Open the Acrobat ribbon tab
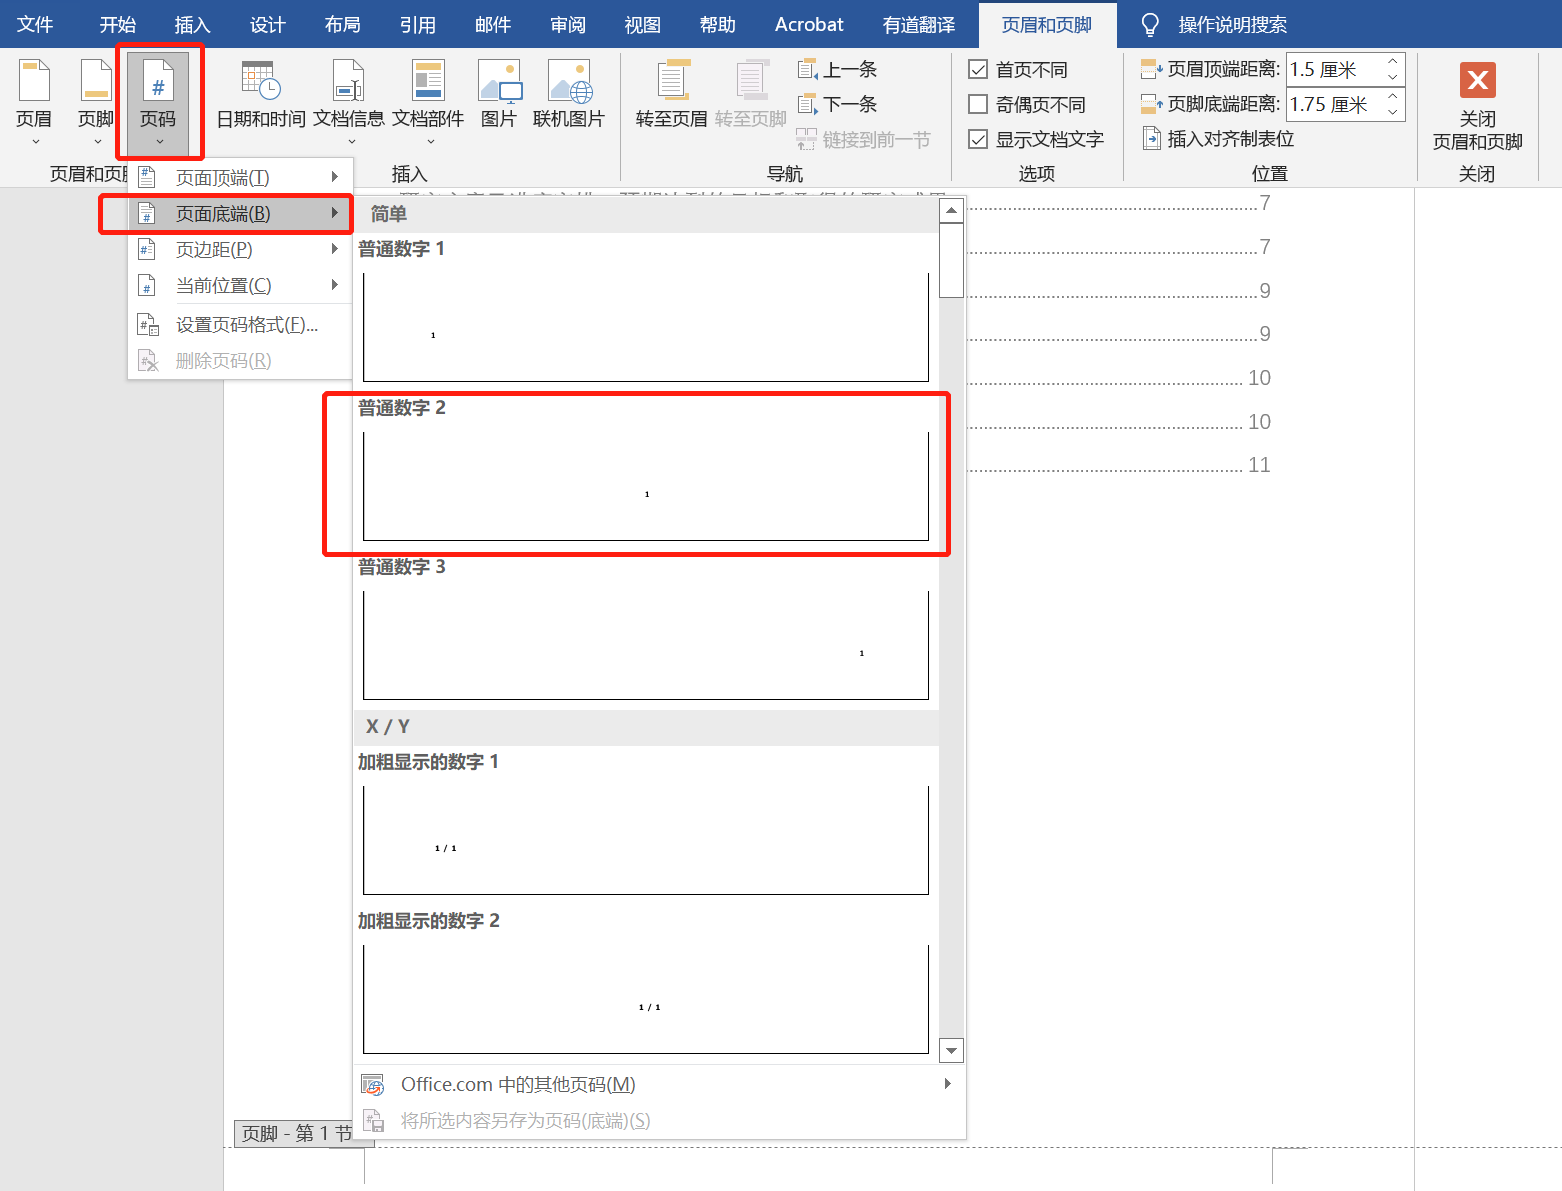The height and width of the screenshot is (1191, 1562). point(808,24)
